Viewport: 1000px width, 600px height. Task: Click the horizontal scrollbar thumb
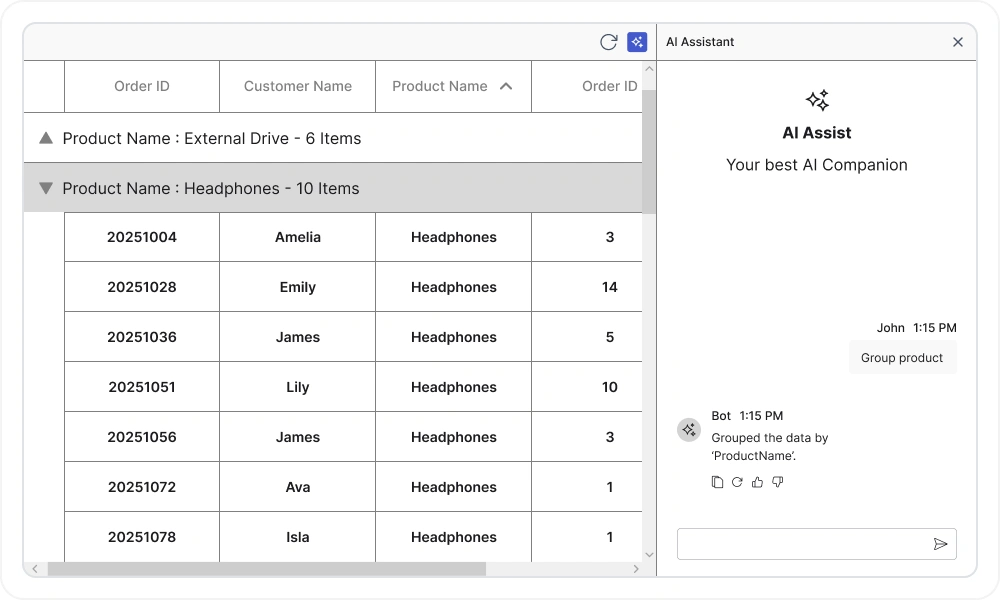pos(267,569)
